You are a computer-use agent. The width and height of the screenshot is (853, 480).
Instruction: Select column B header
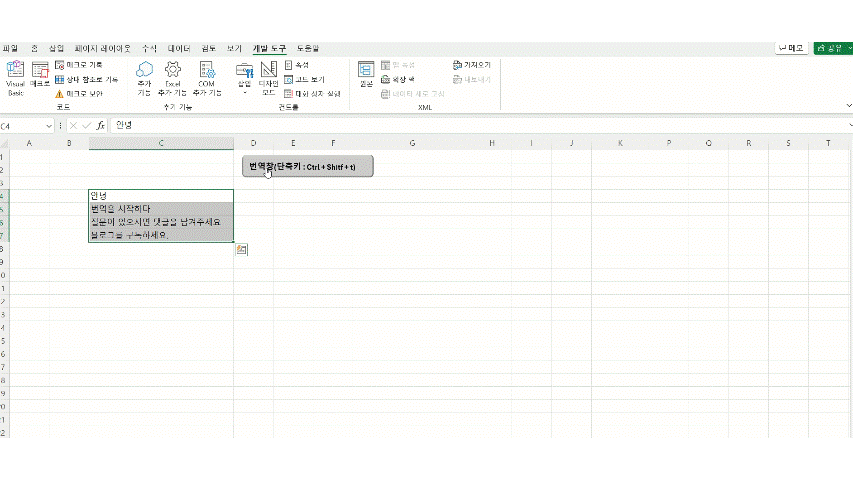point(69,143)
